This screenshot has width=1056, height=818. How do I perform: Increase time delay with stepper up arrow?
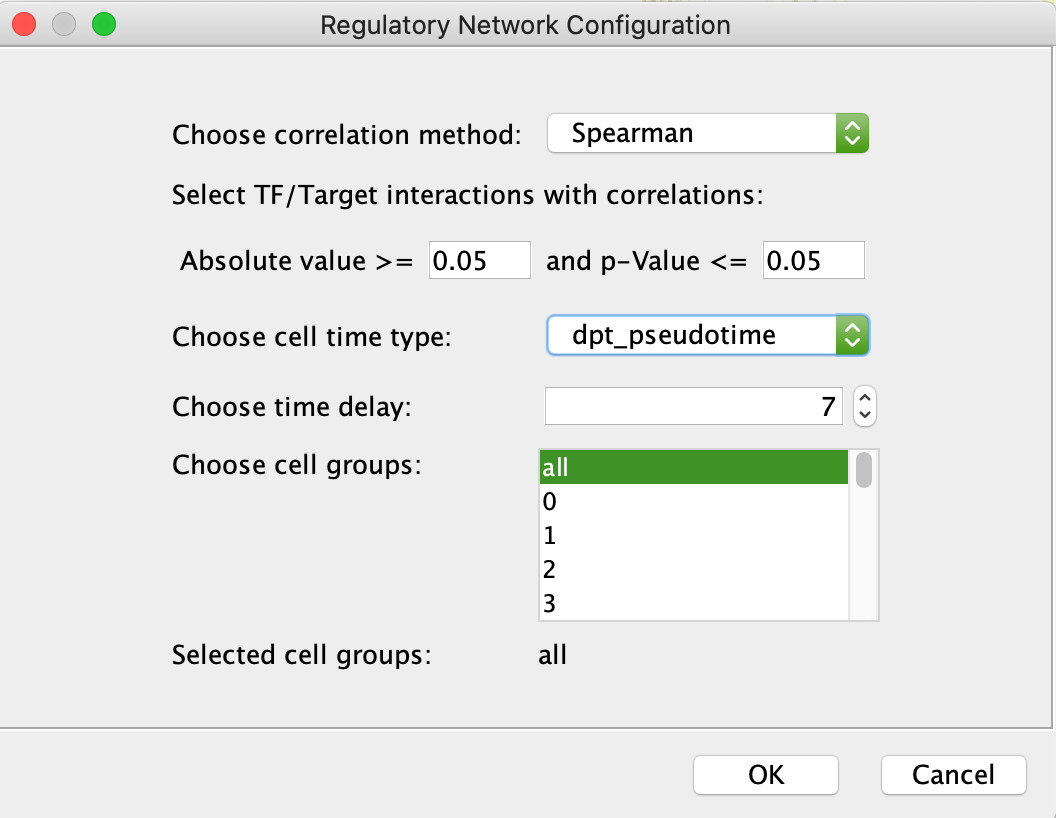(865, 397)
